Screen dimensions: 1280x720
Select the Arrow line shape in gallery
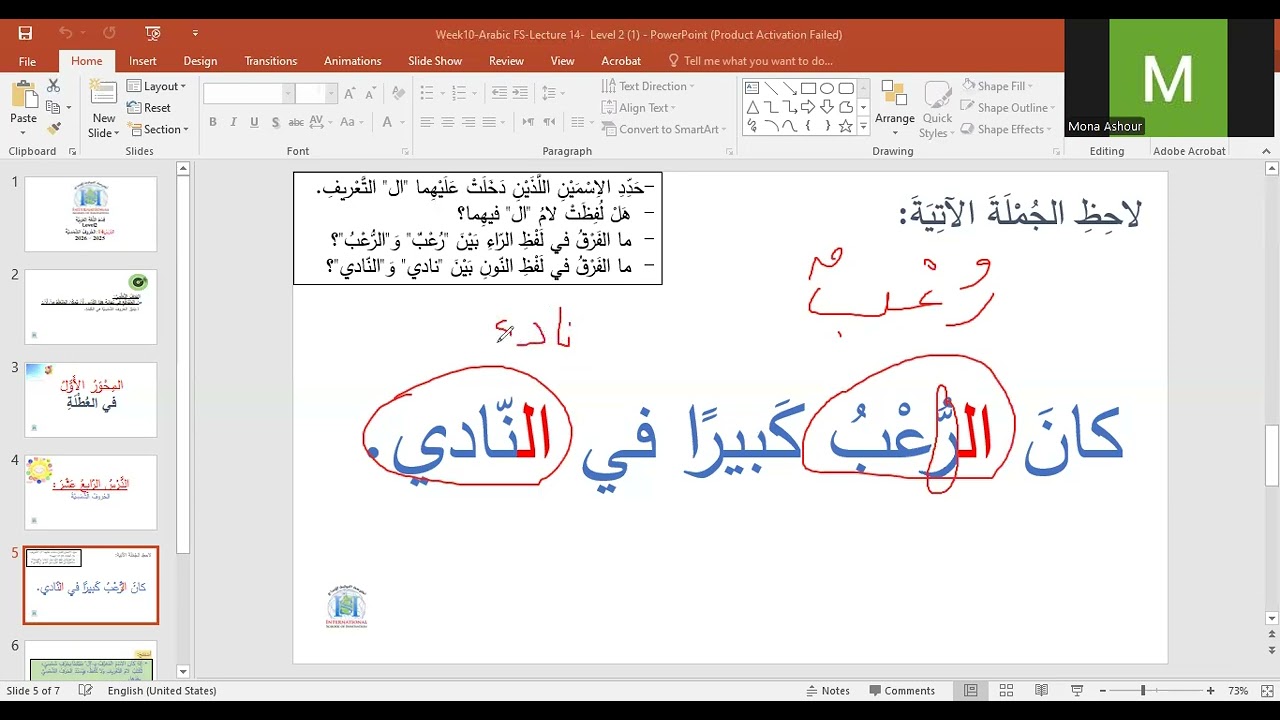(x=790, y=88)
